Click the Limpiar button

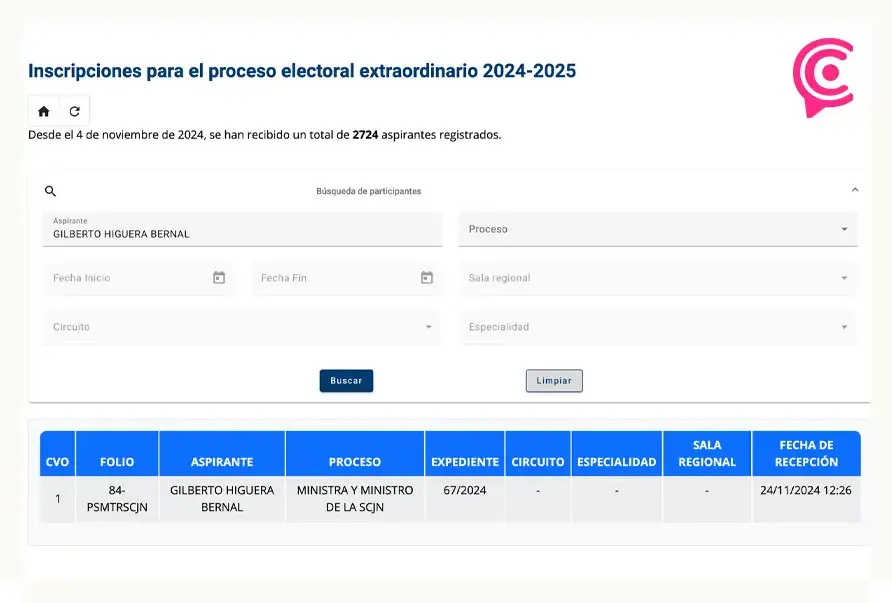click(x=554, y=381)
